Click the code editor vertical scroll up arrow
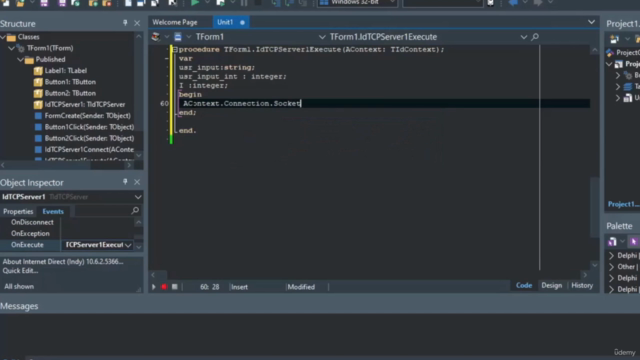The image size is (640, 360). pyautogui.click(x=595, y=50)
